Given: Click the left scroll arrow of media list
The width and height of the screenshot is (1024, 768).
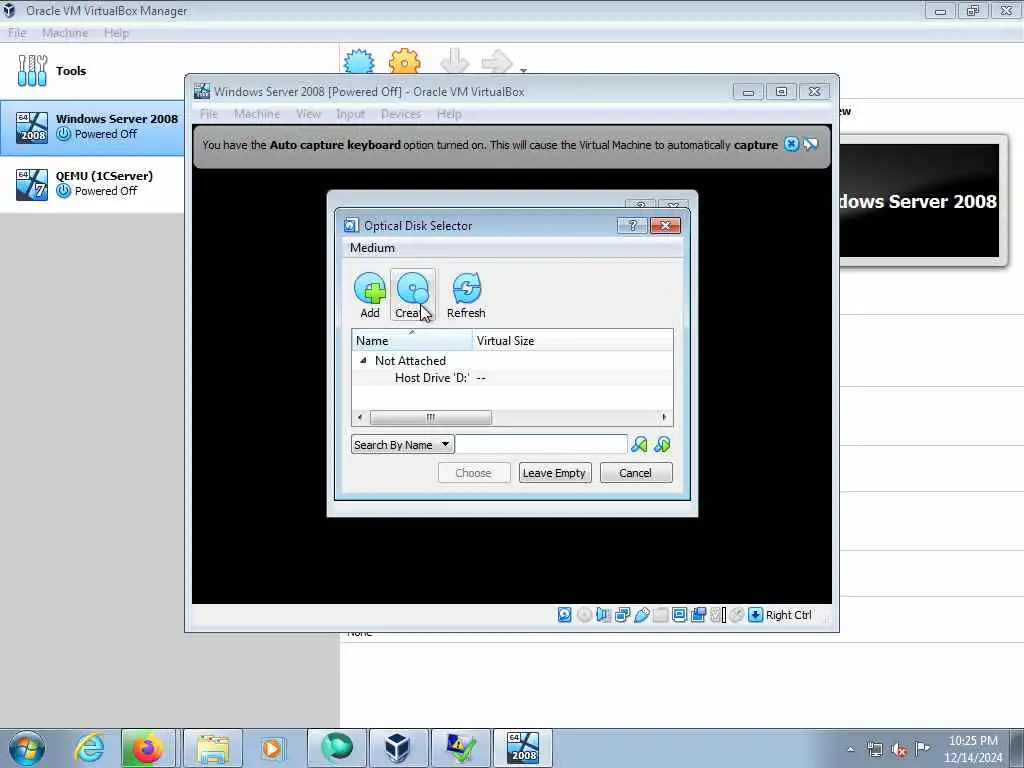Looking at the screenshot, I should tap(360, 417).
